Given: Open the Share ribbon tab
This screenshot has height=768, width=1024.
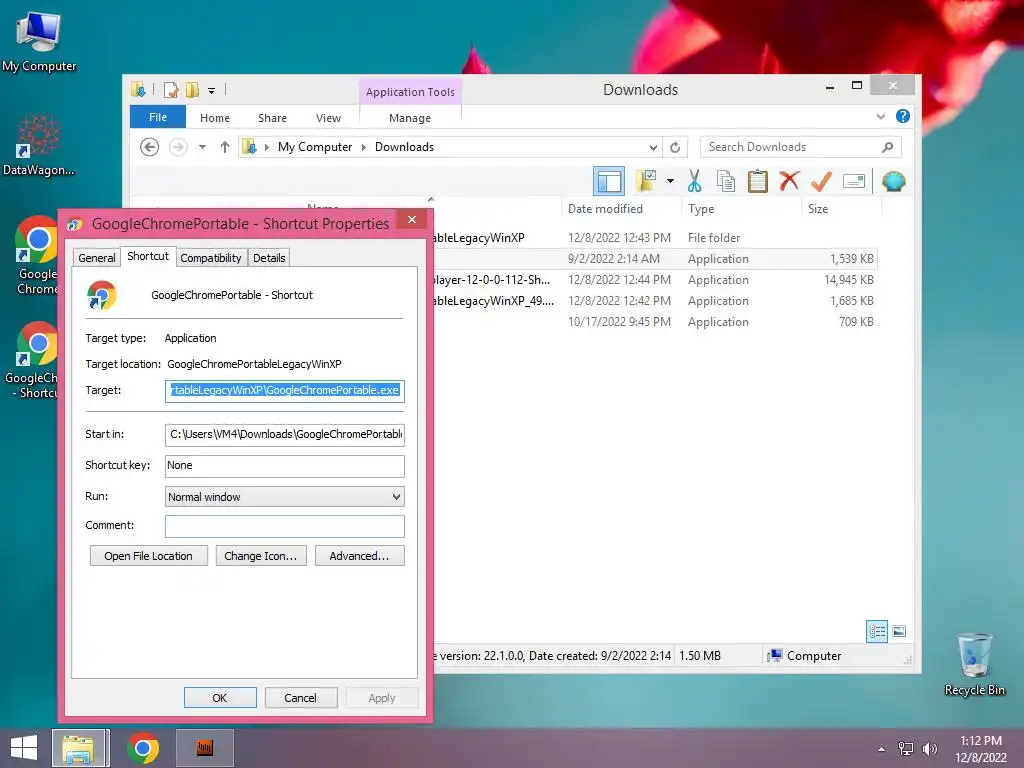Looking at the screenshot, I should point(272,118).
